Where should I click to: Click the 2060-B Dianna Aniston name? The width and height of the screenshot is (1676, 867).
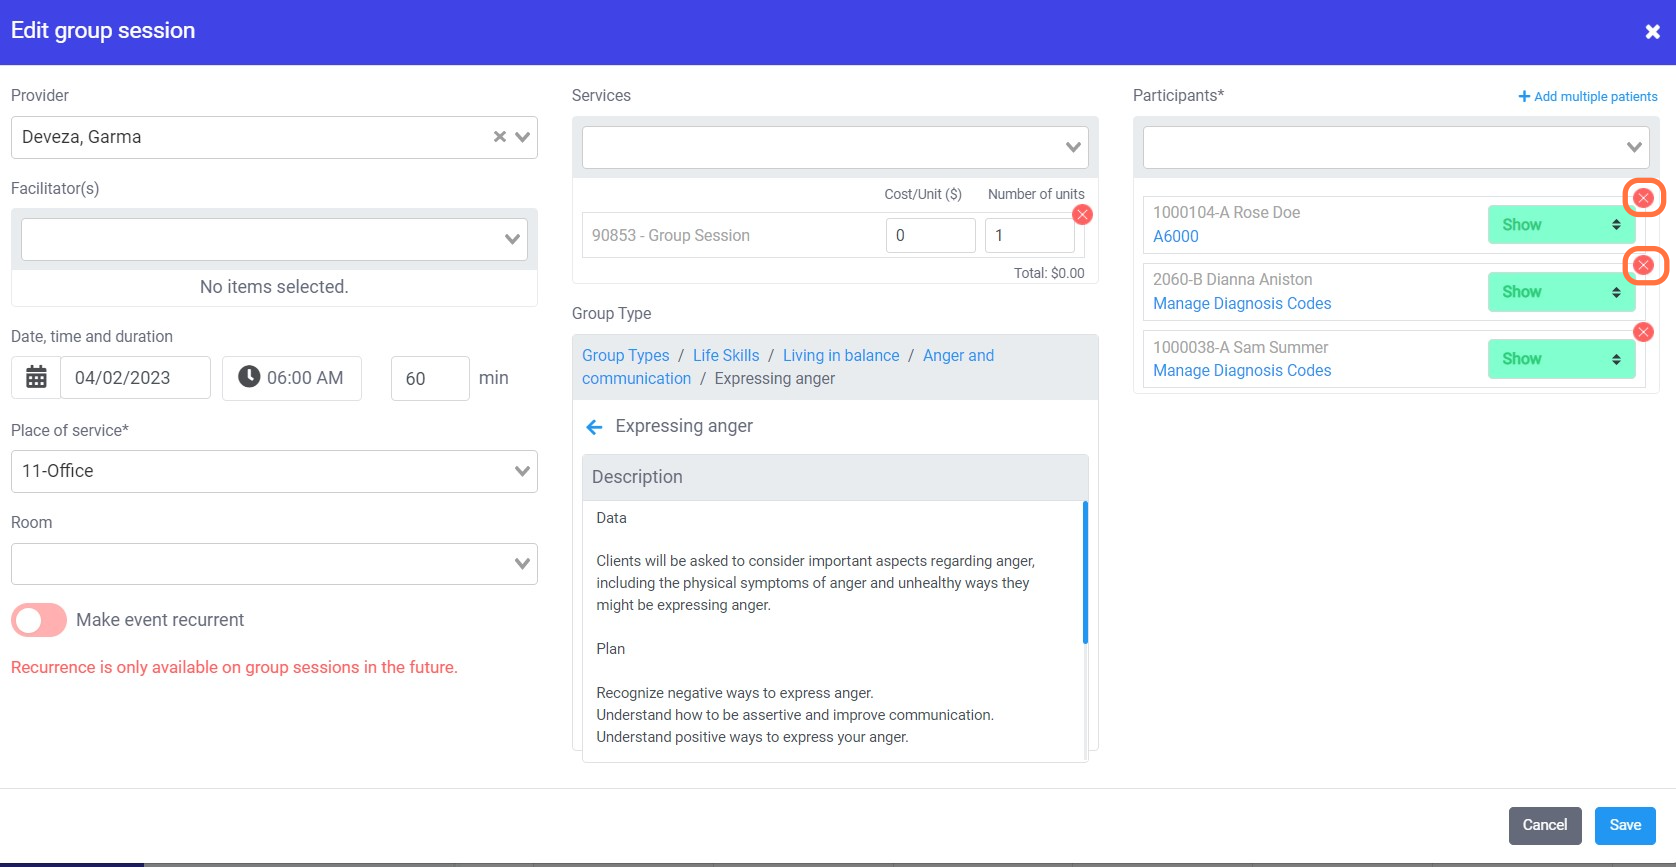point(1233,279)
